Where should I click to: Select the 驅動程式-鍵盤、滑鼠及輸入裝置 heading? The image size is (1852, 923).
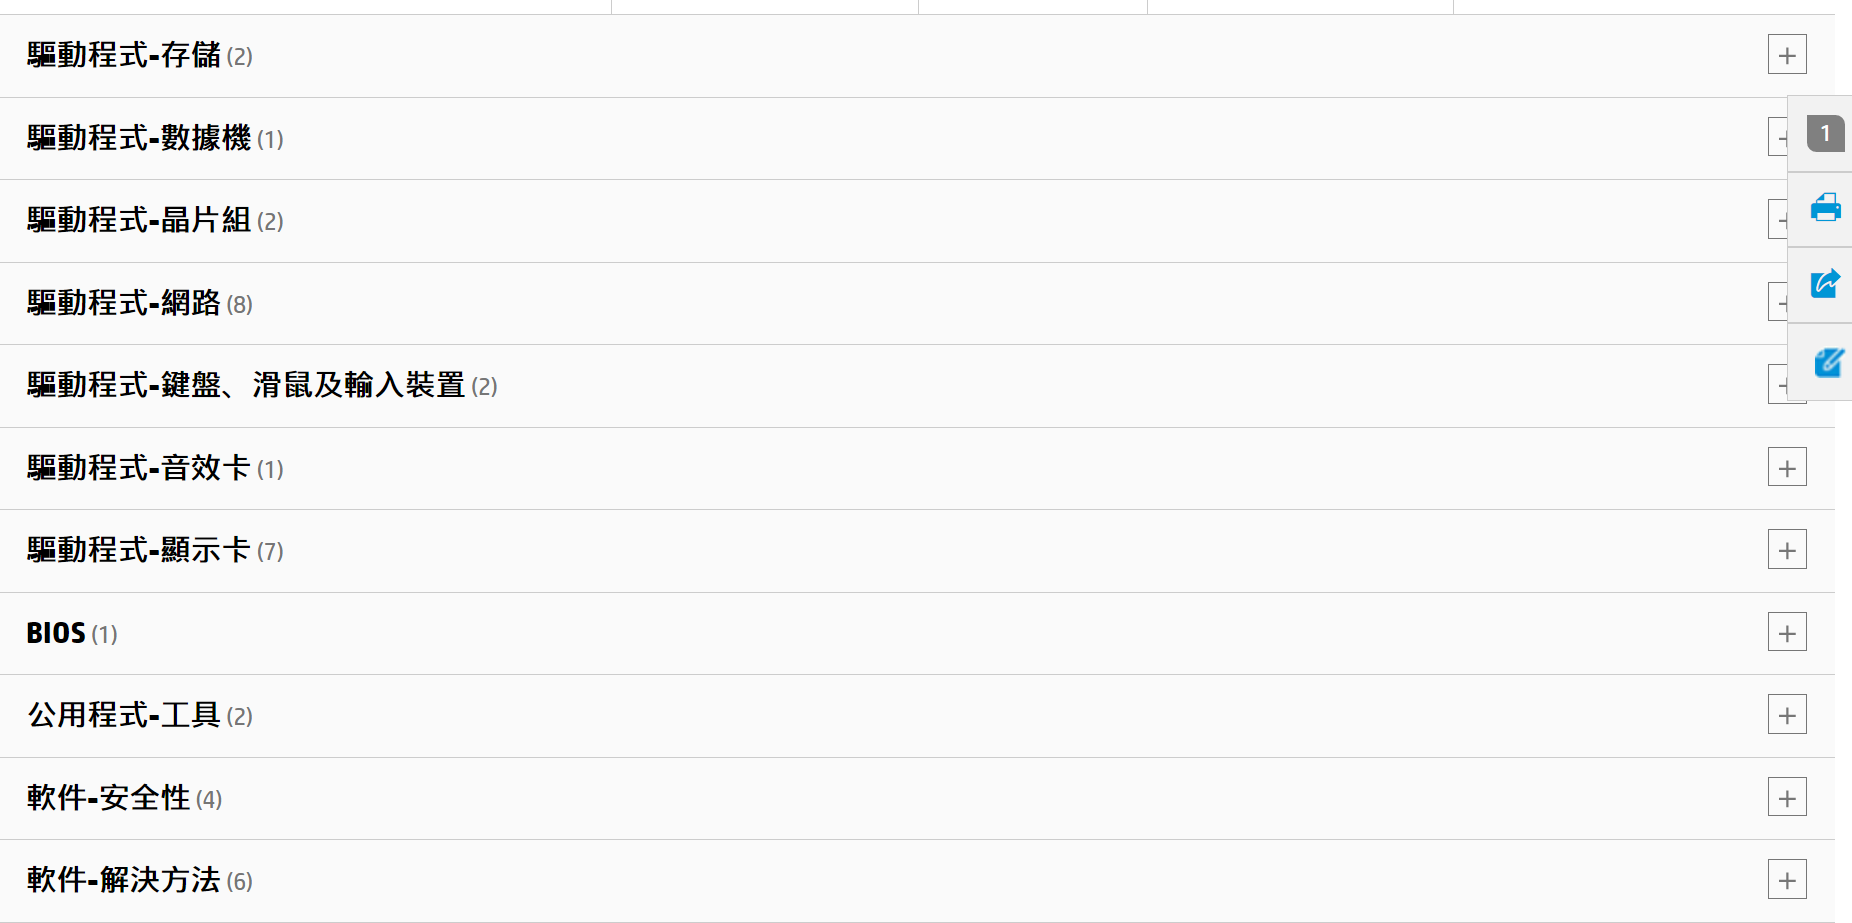tap(246, 385)
